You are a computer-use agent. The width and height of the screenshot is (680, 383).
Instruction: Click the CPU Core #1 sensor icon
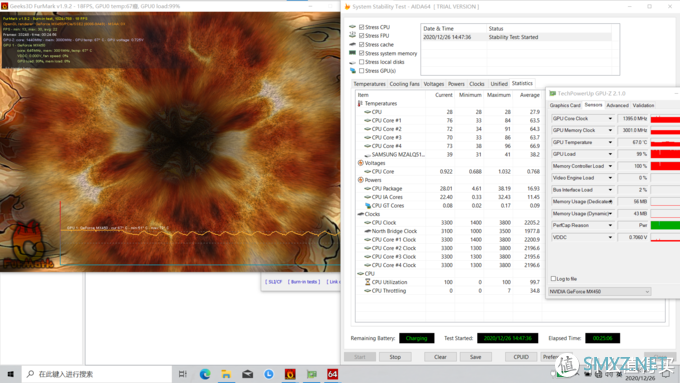367,121
